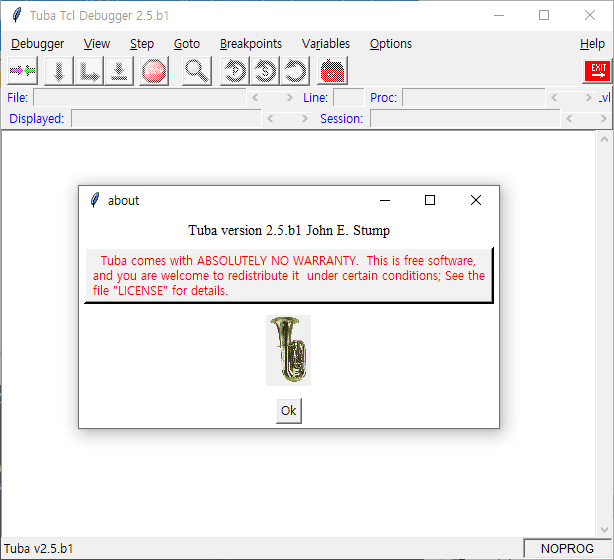Click right scroll arrow beside Proc field
This screenshot has height=560, width=614.
click(589, 98)
